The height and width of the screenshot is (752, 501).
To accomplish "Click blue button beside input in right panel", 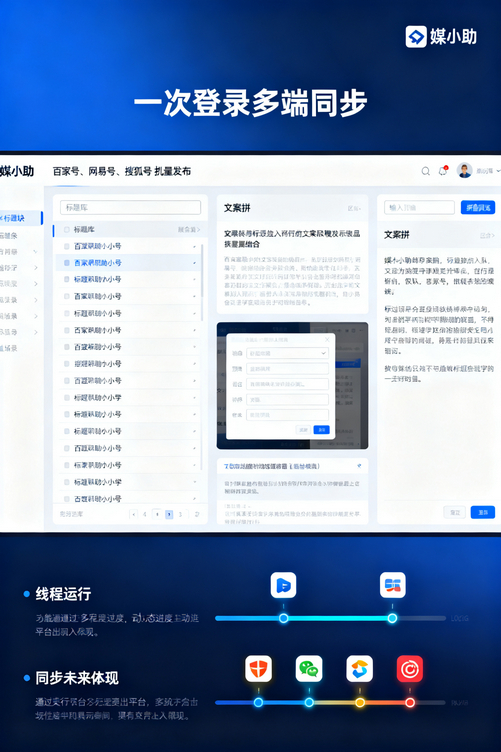I will [x=478, y=208].
